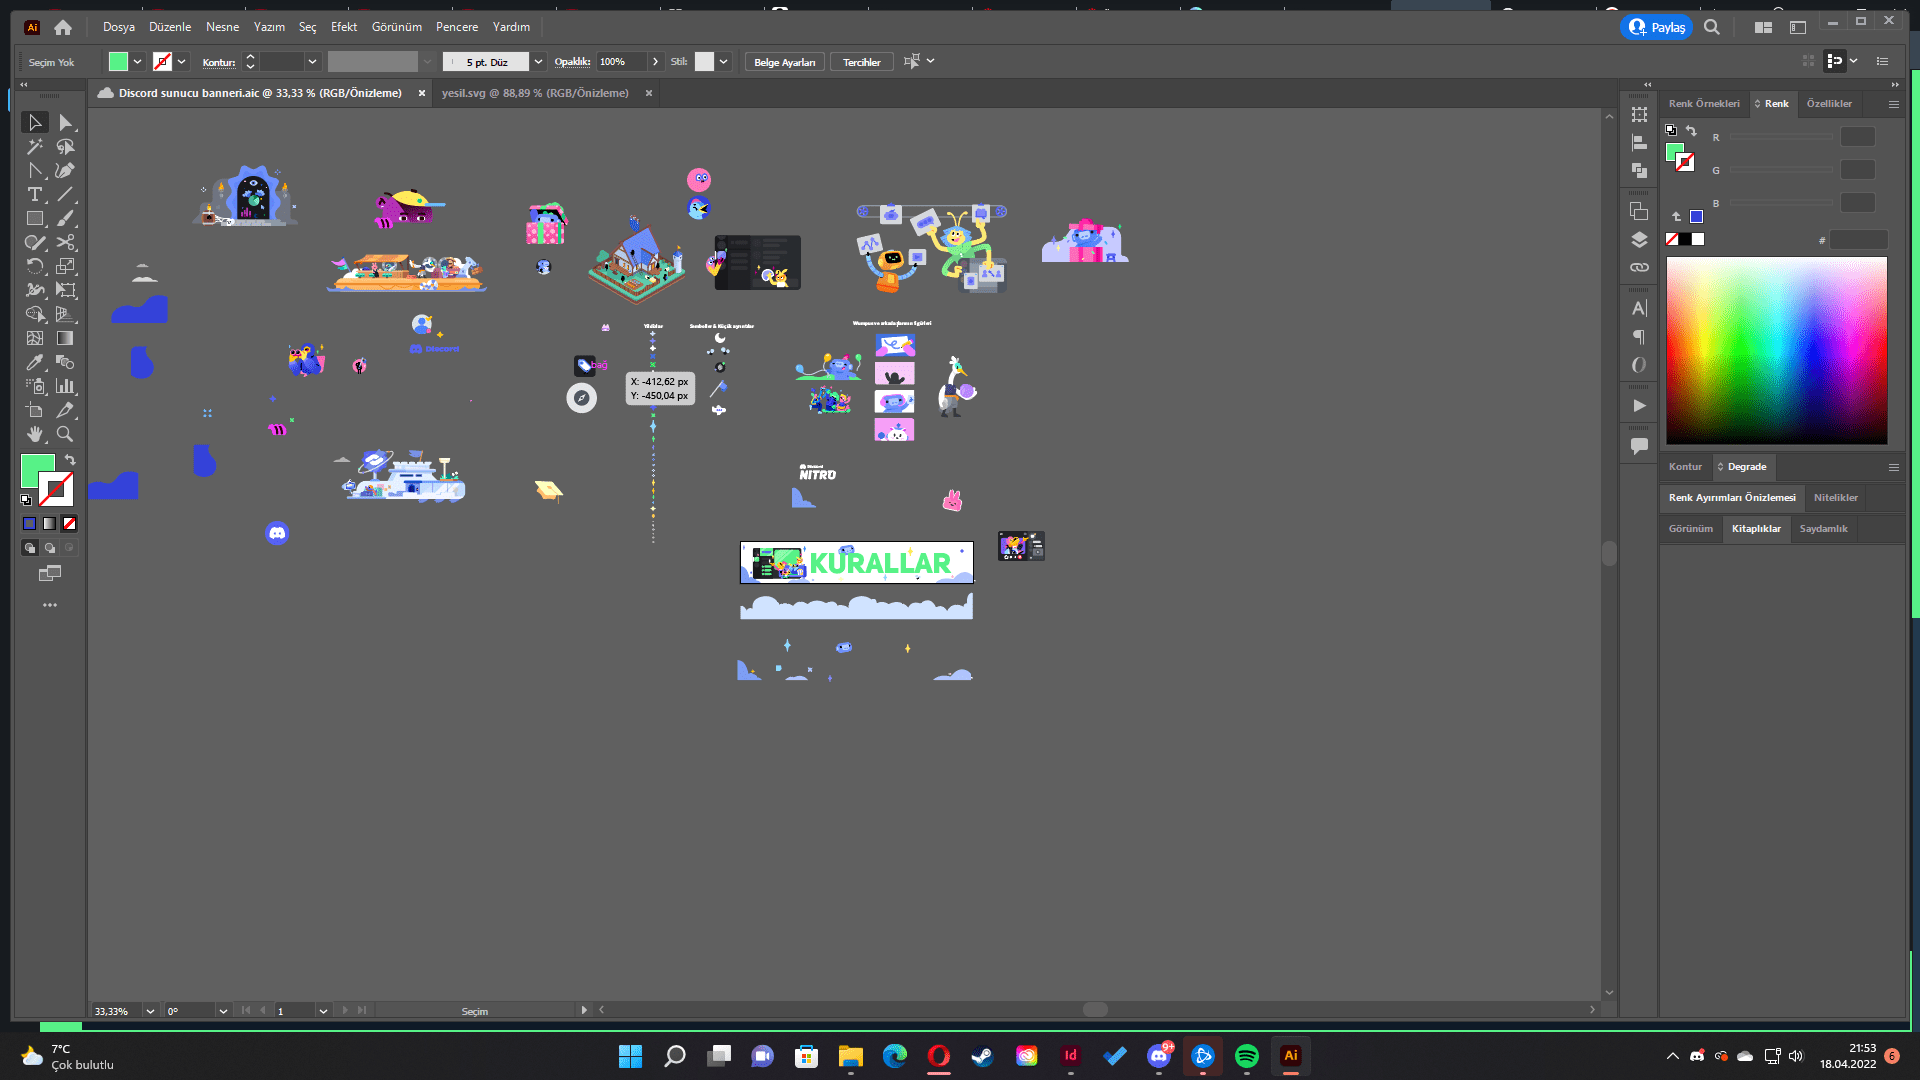Set paint mode to None below swatches

[x=70, y=524]
